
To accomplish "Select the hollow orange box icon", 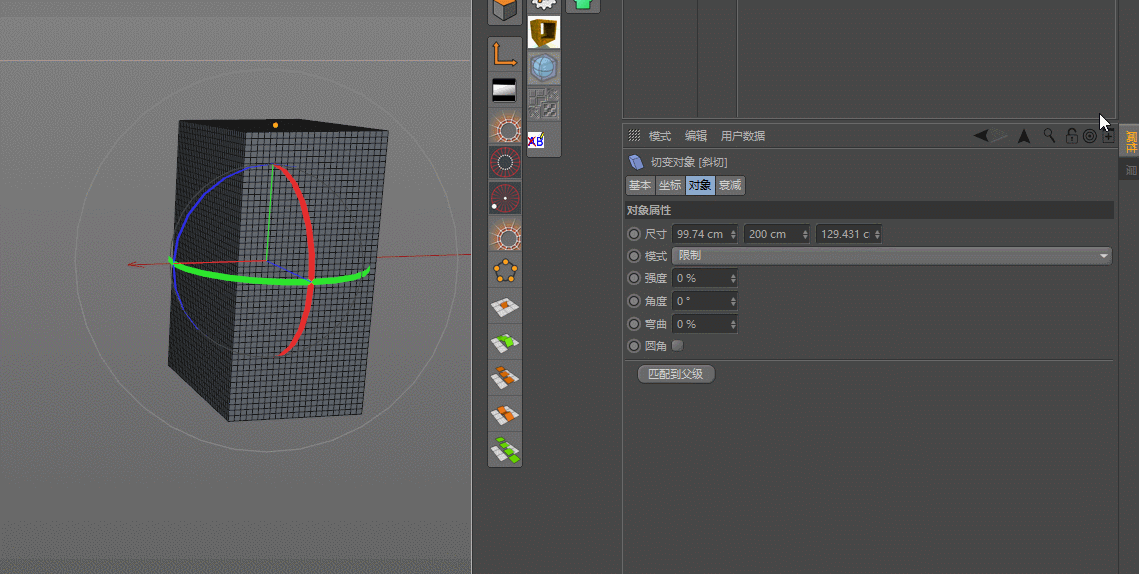I will 543,33.
